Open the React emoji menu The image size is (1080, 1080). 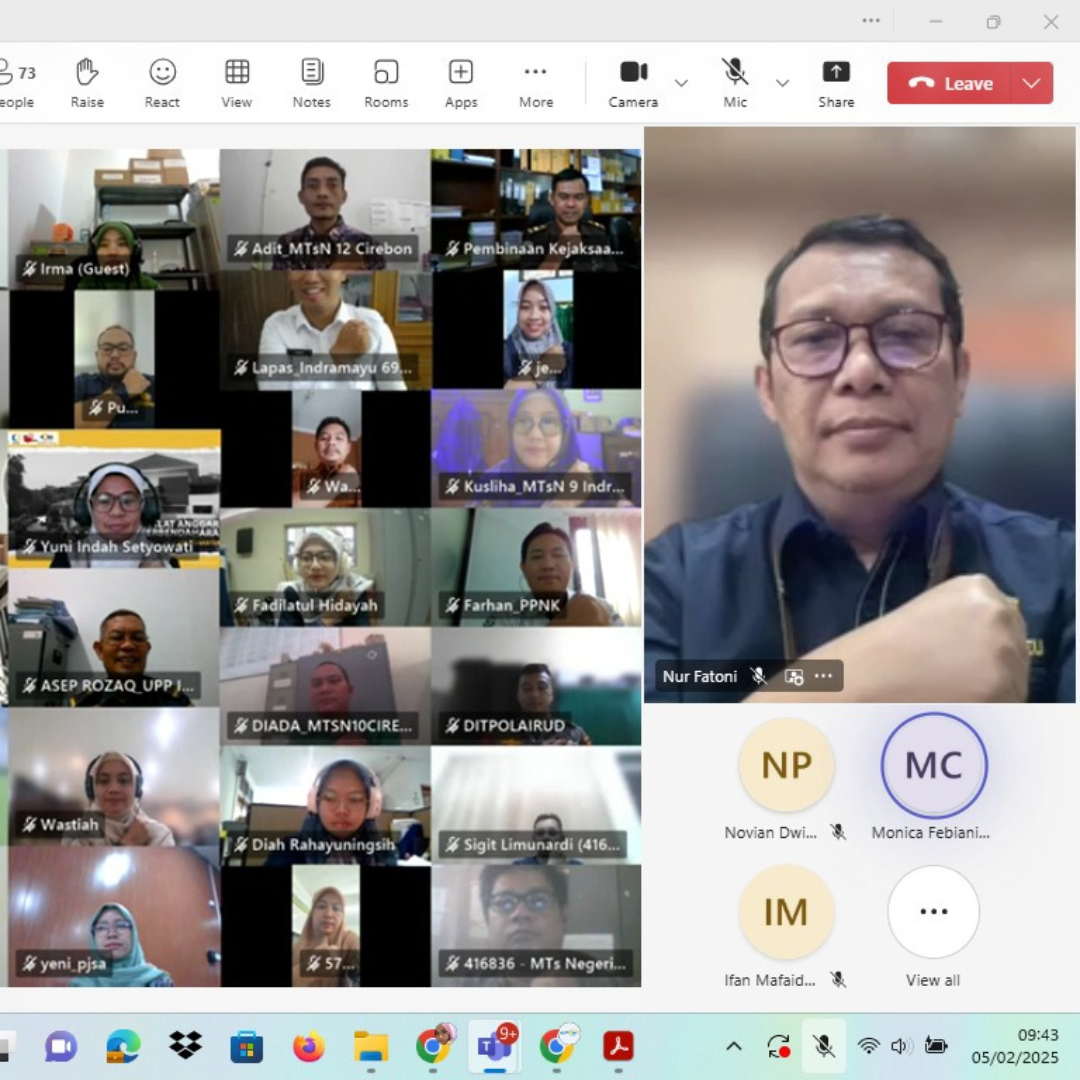click(162, 83)
